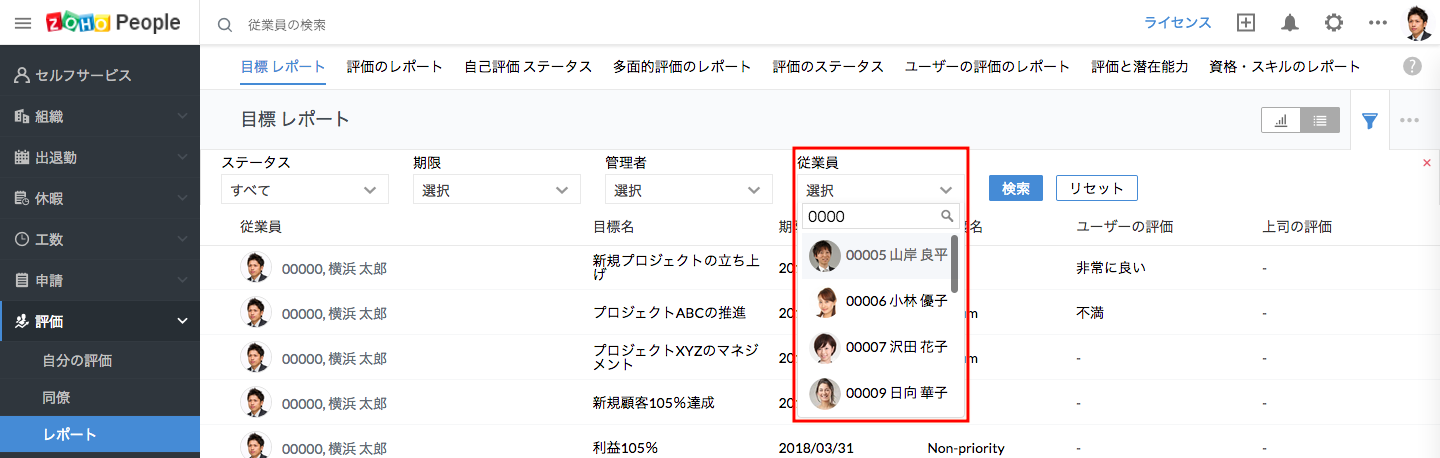Click プロジェクトABCの推進 goal name
The image size is (1440, 458).
(669, 313)
